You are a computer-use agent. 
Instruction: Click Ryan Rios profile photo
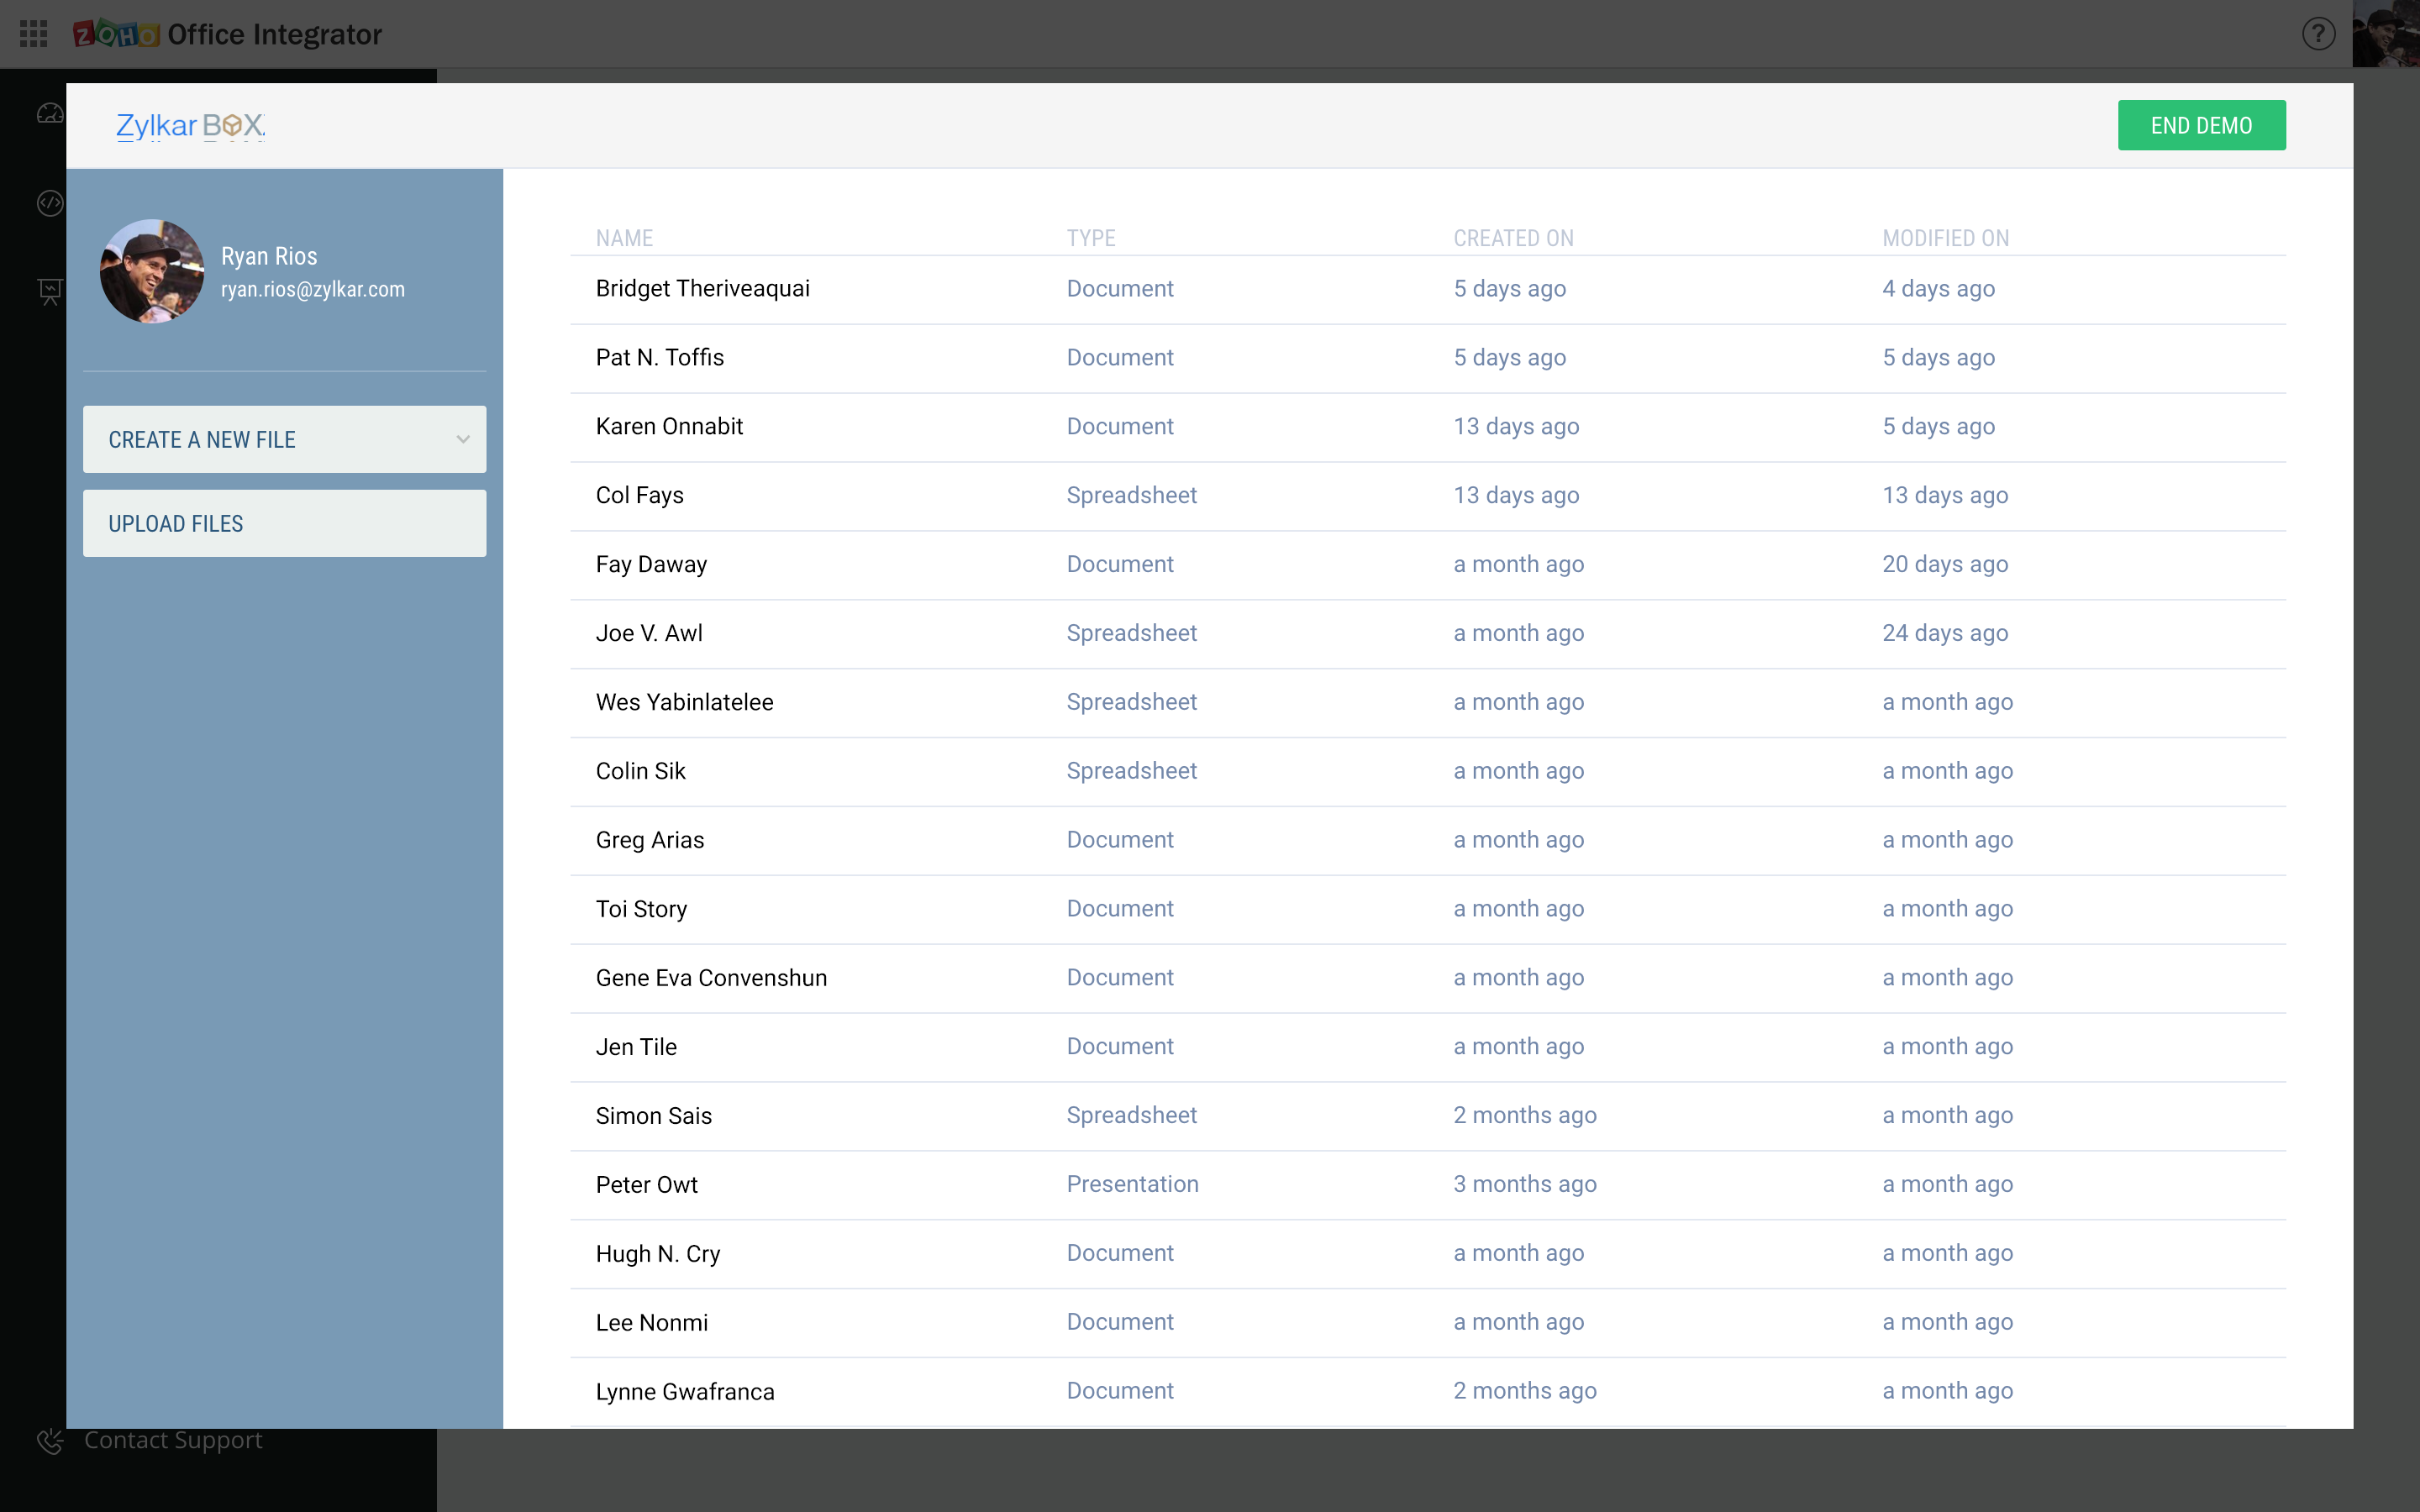click(152, 271)
